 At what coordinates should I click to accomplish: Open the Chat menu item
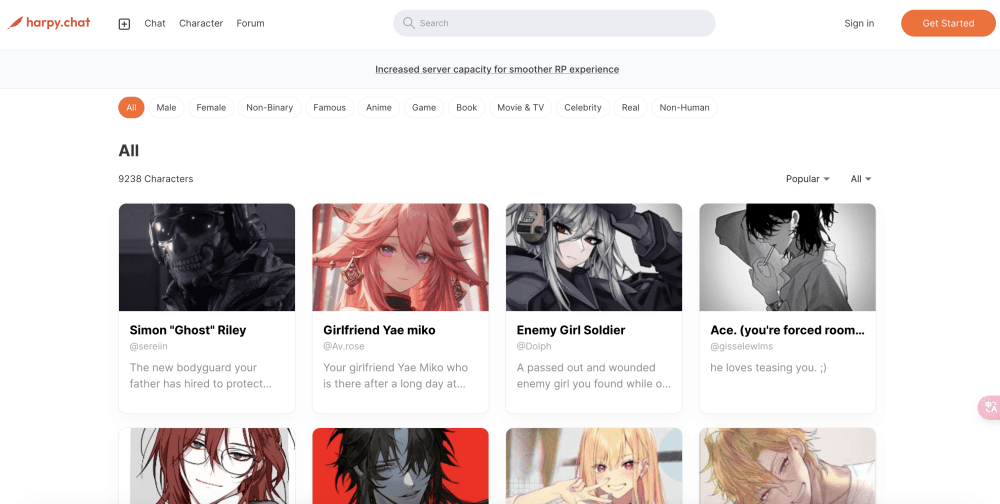point(155,23)
